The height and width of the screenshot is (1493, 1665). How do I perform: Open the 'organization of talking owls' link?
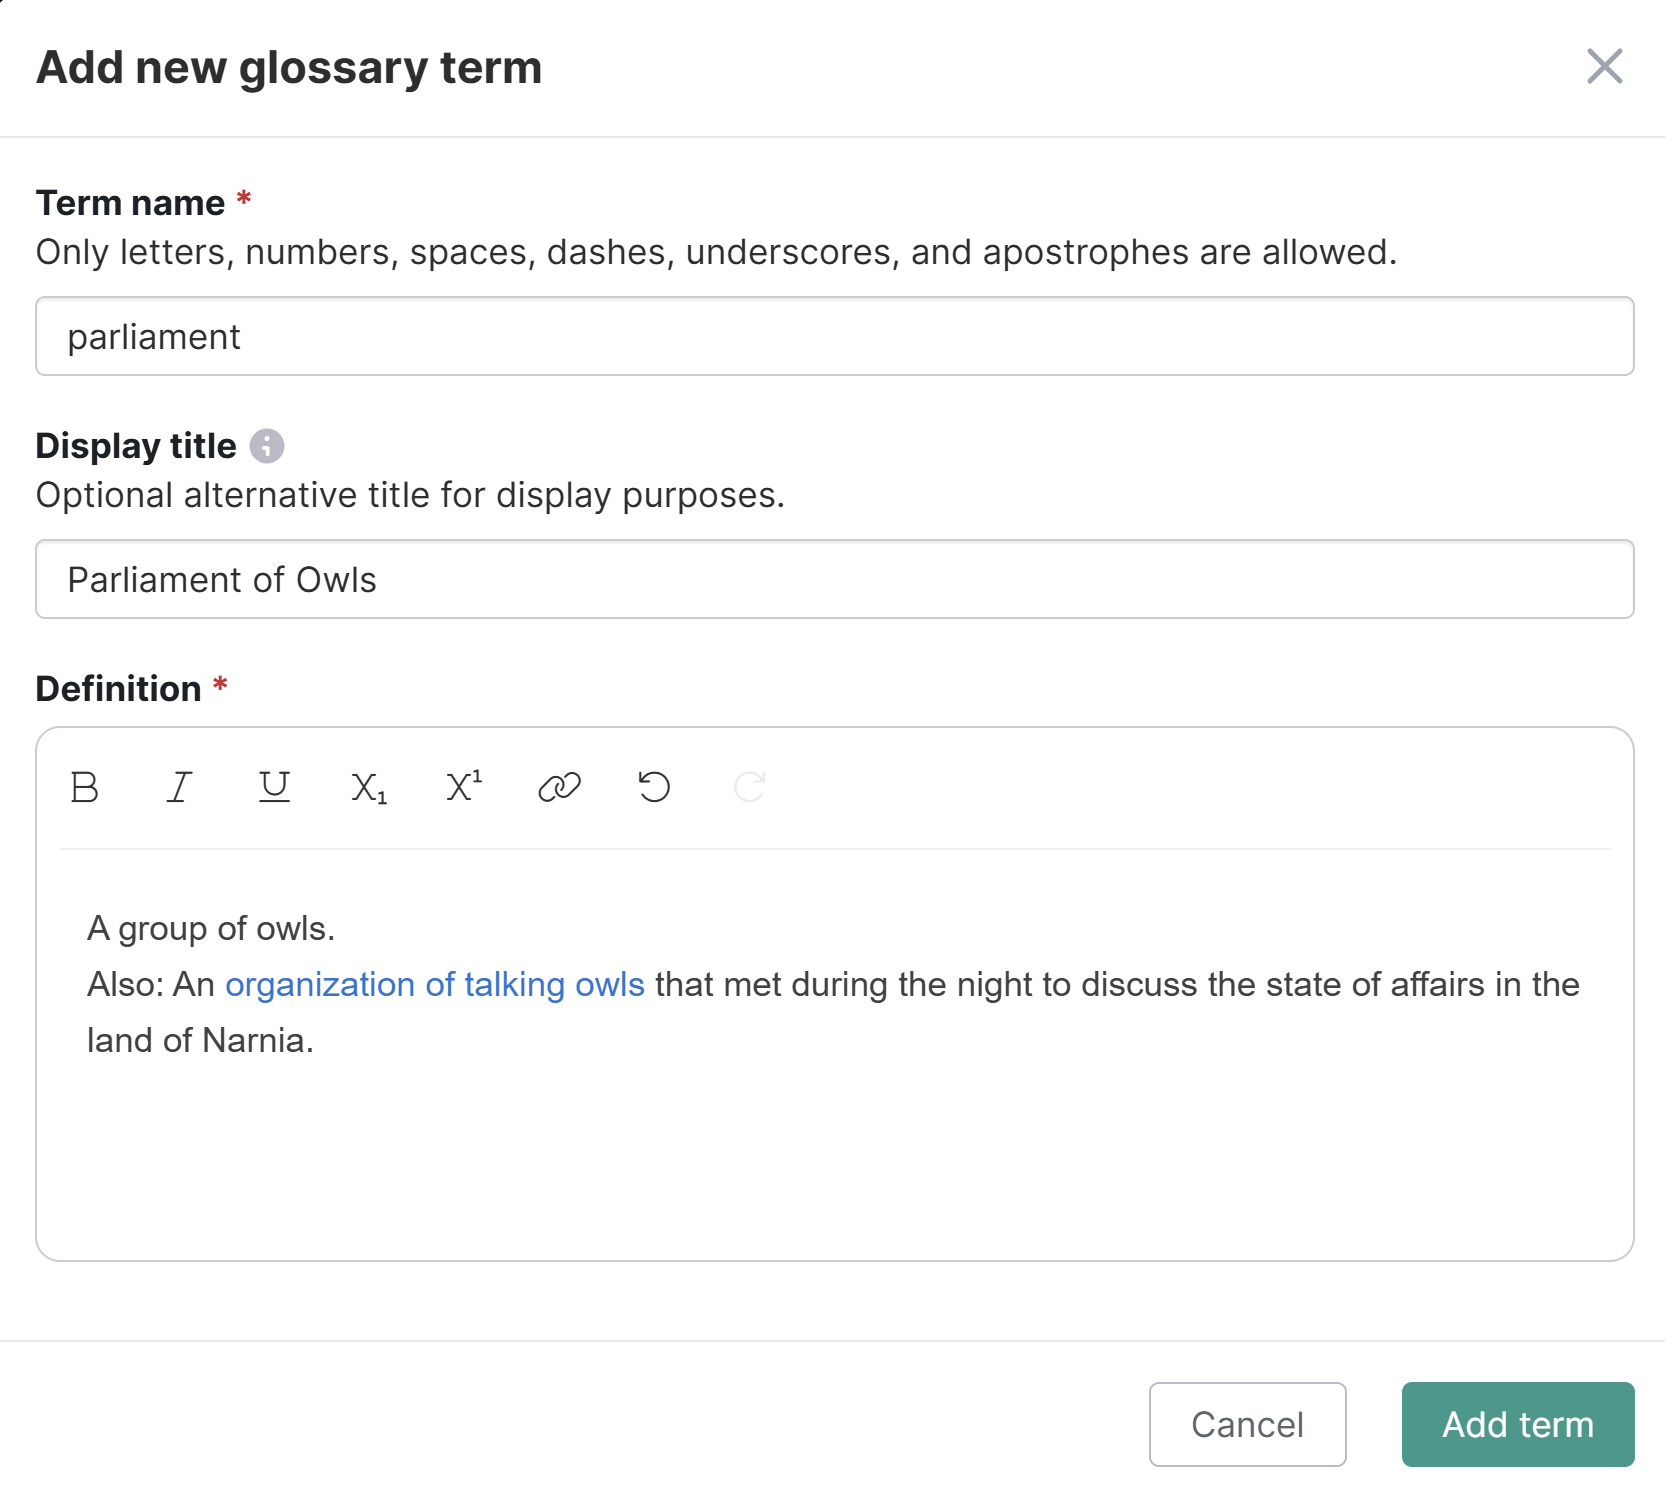coord(434,985)
